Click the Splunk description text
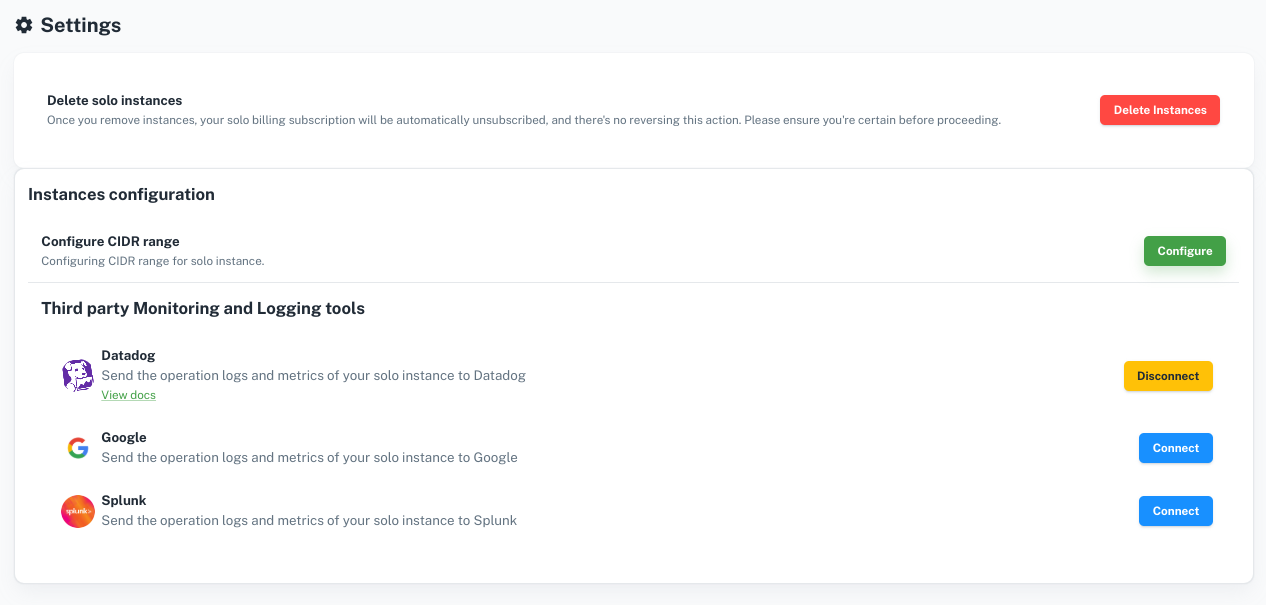The image size is (1266, 605). tap(309, 520)
